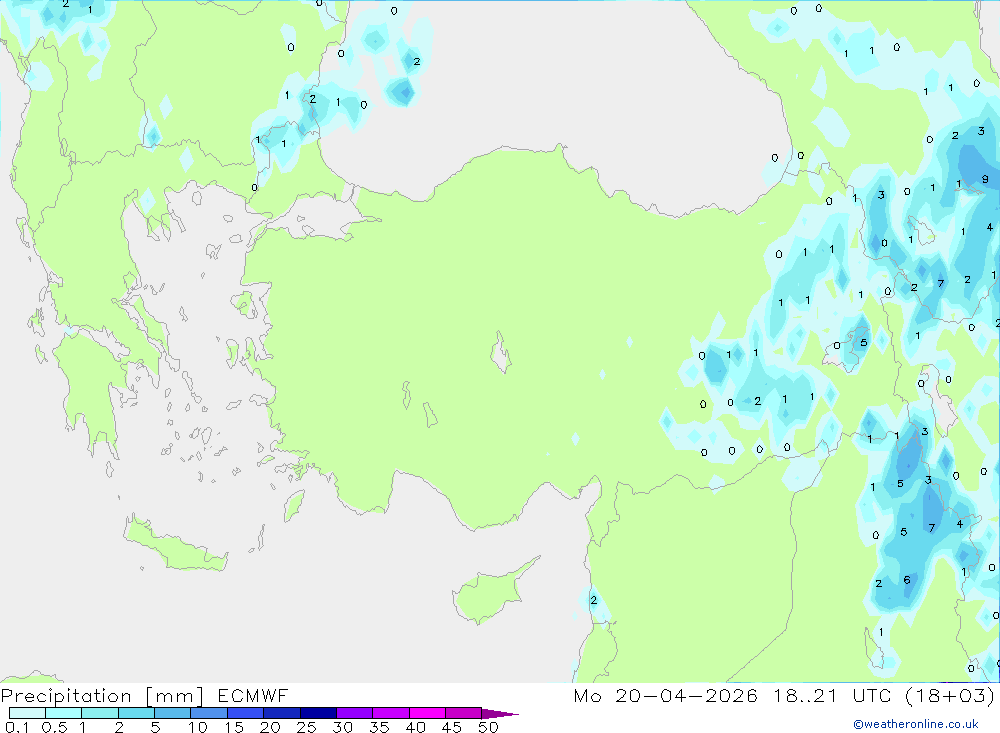The height and width of the screenshot is (733, 1000).
Task: Click the legend label 0.1
Action: (17, 727)
